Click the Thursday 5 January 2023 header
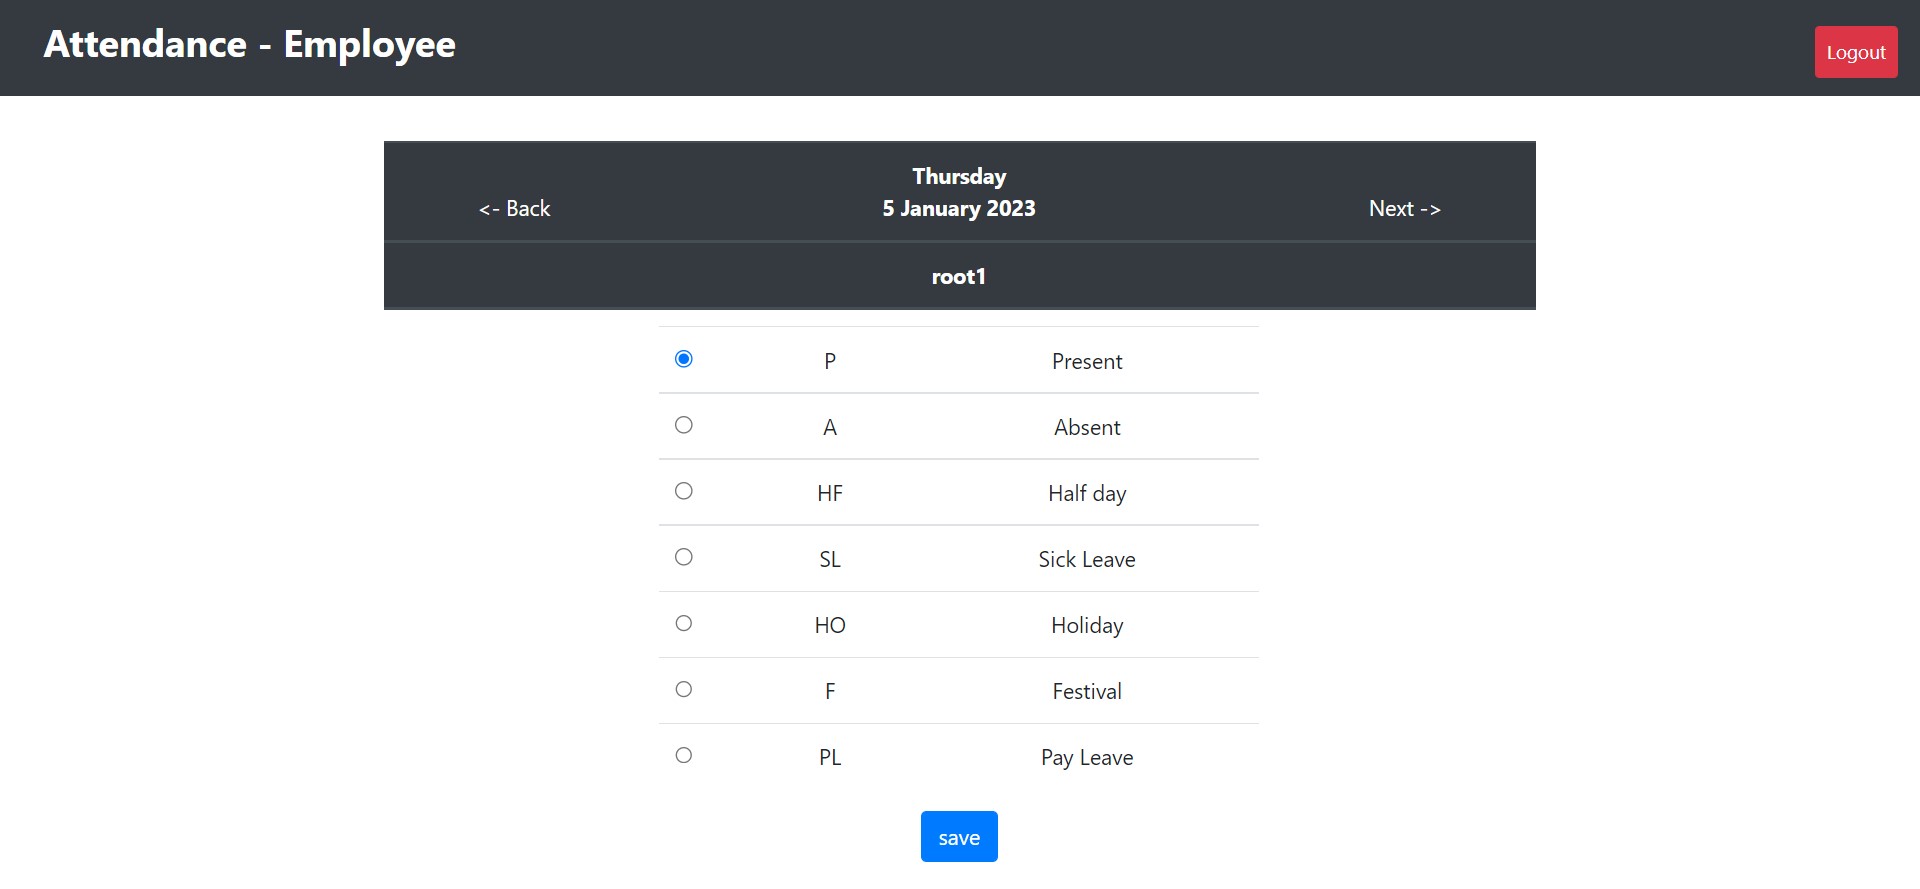The image size is (1920, 889). tap(958, 192)
